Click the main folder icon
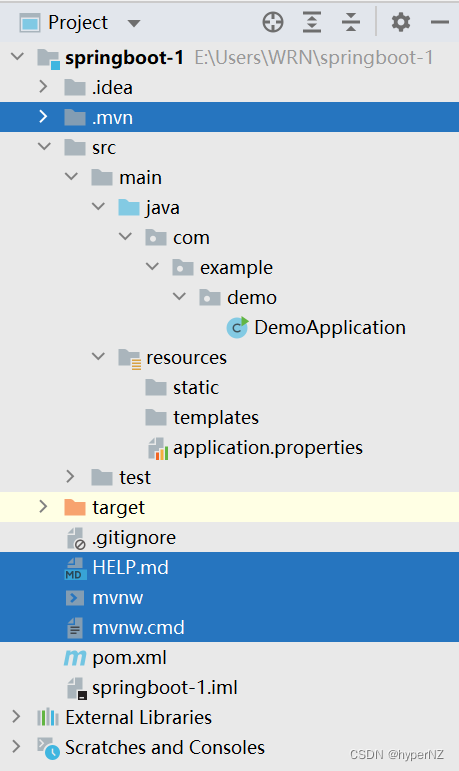The width and height of the screenshot is (459, 771). coord(102,178)
